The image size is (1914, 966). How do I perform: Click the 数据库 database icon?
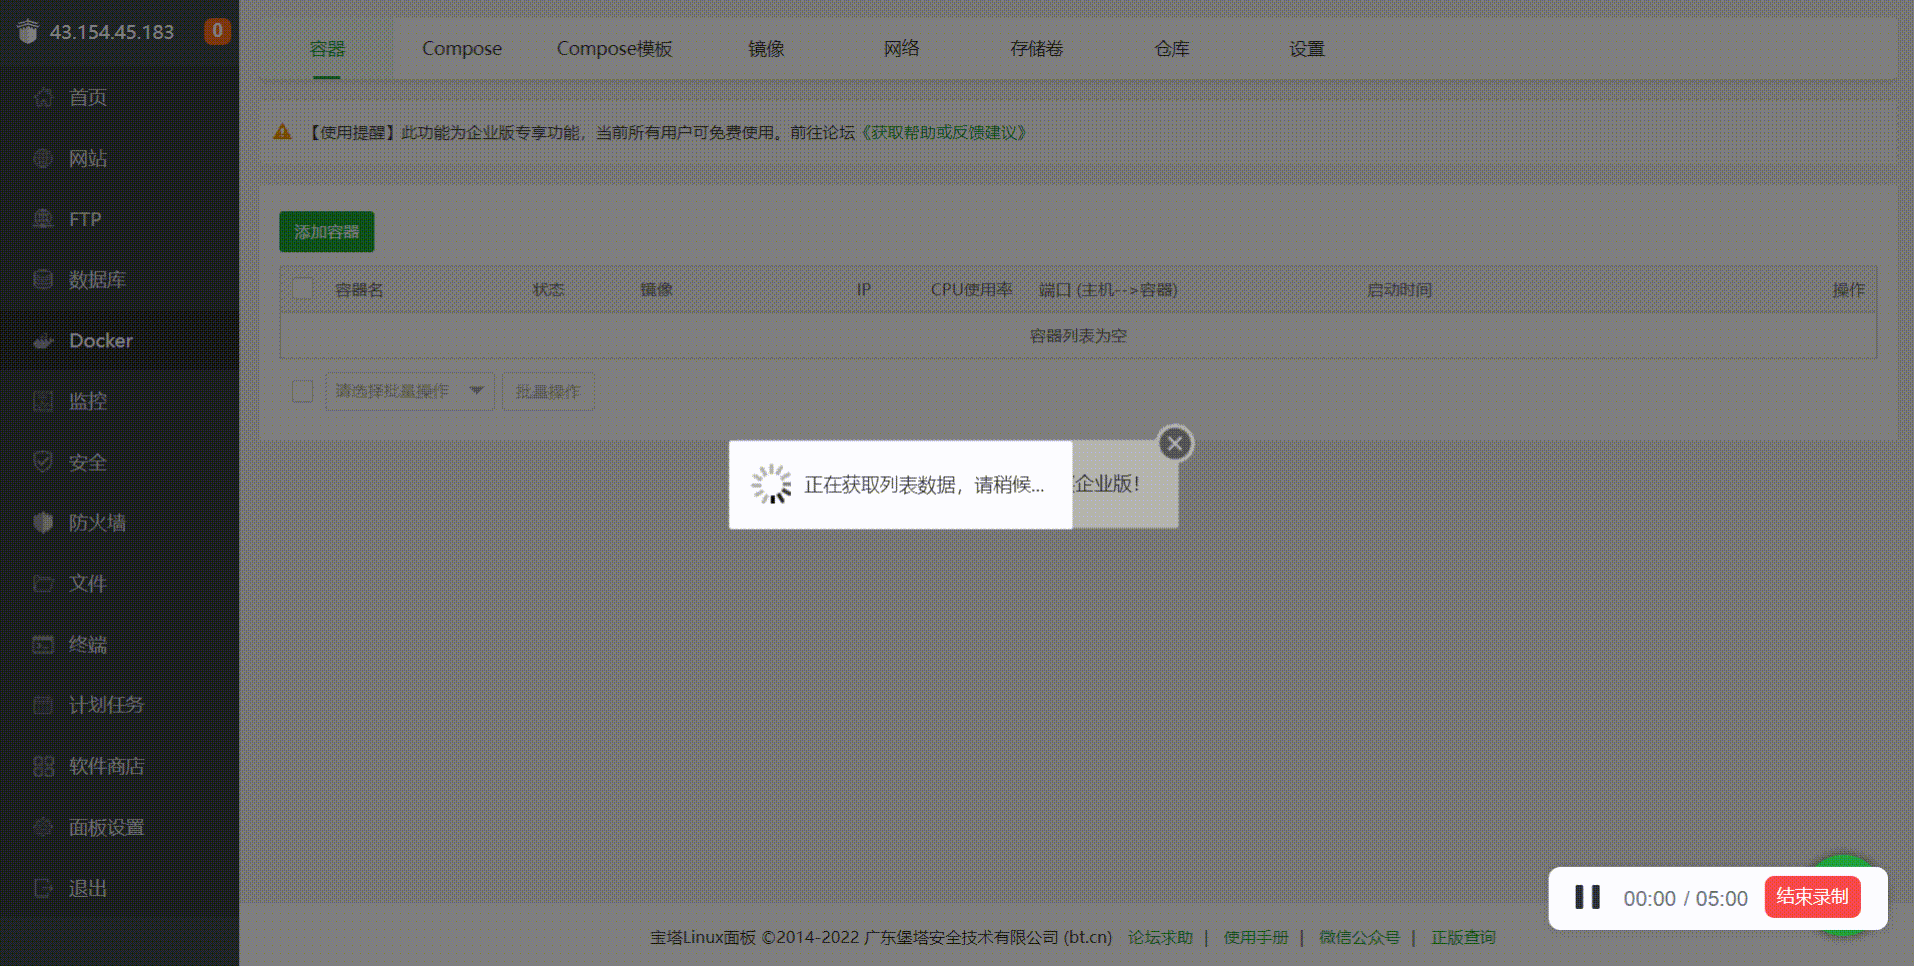43,279
